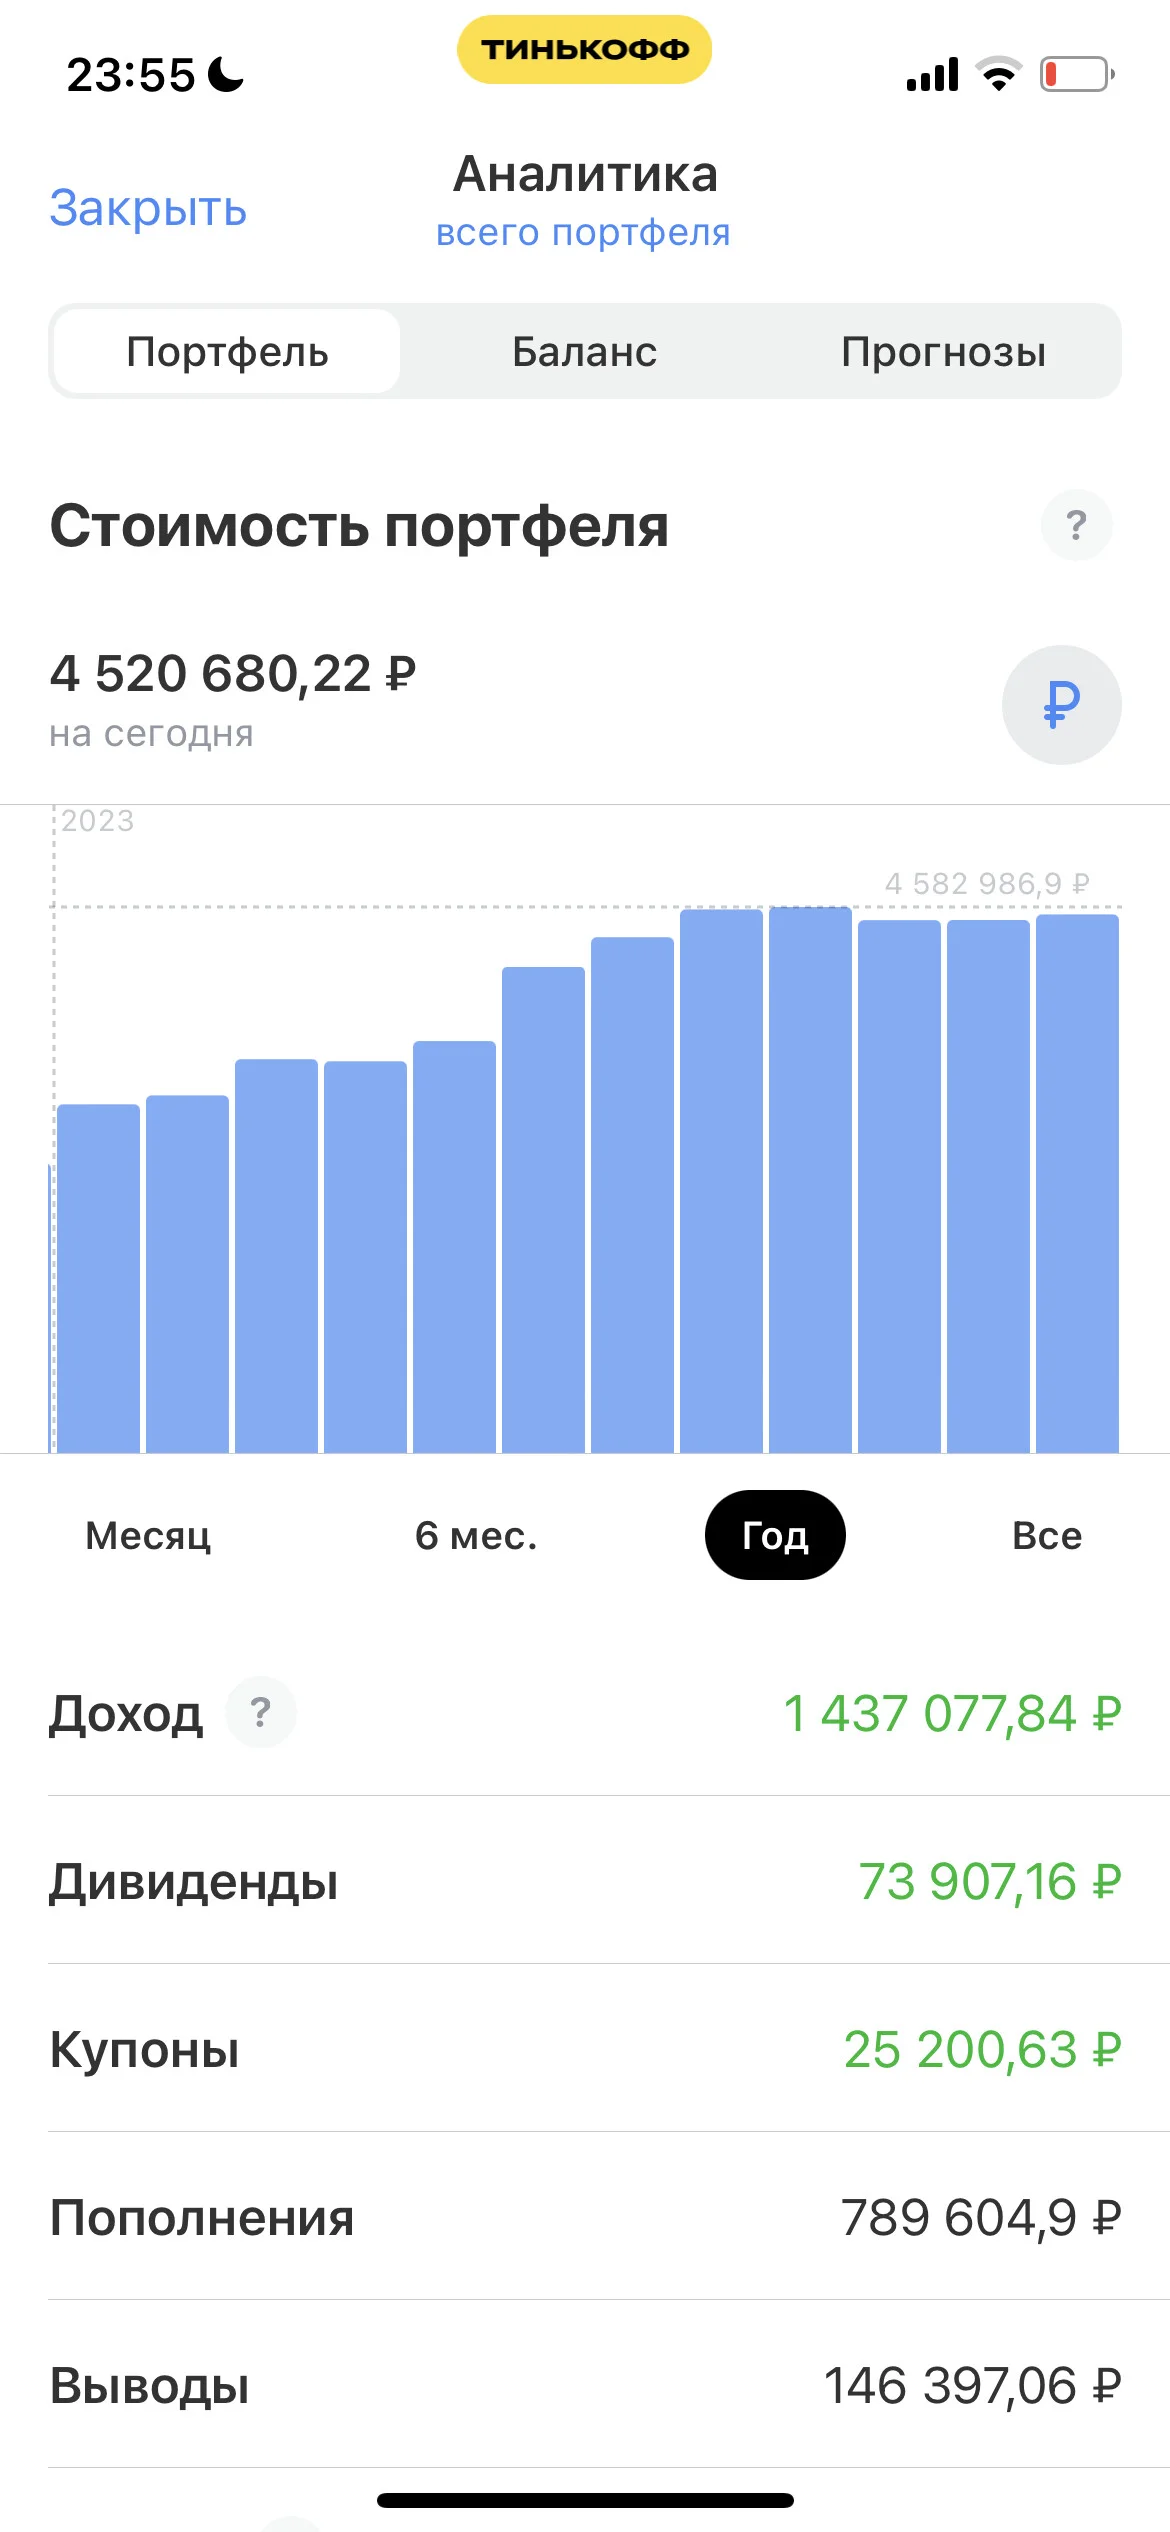1170x2532 pixels.
Task: Choose the Год period pill
Action: [x=775, y=1535]
